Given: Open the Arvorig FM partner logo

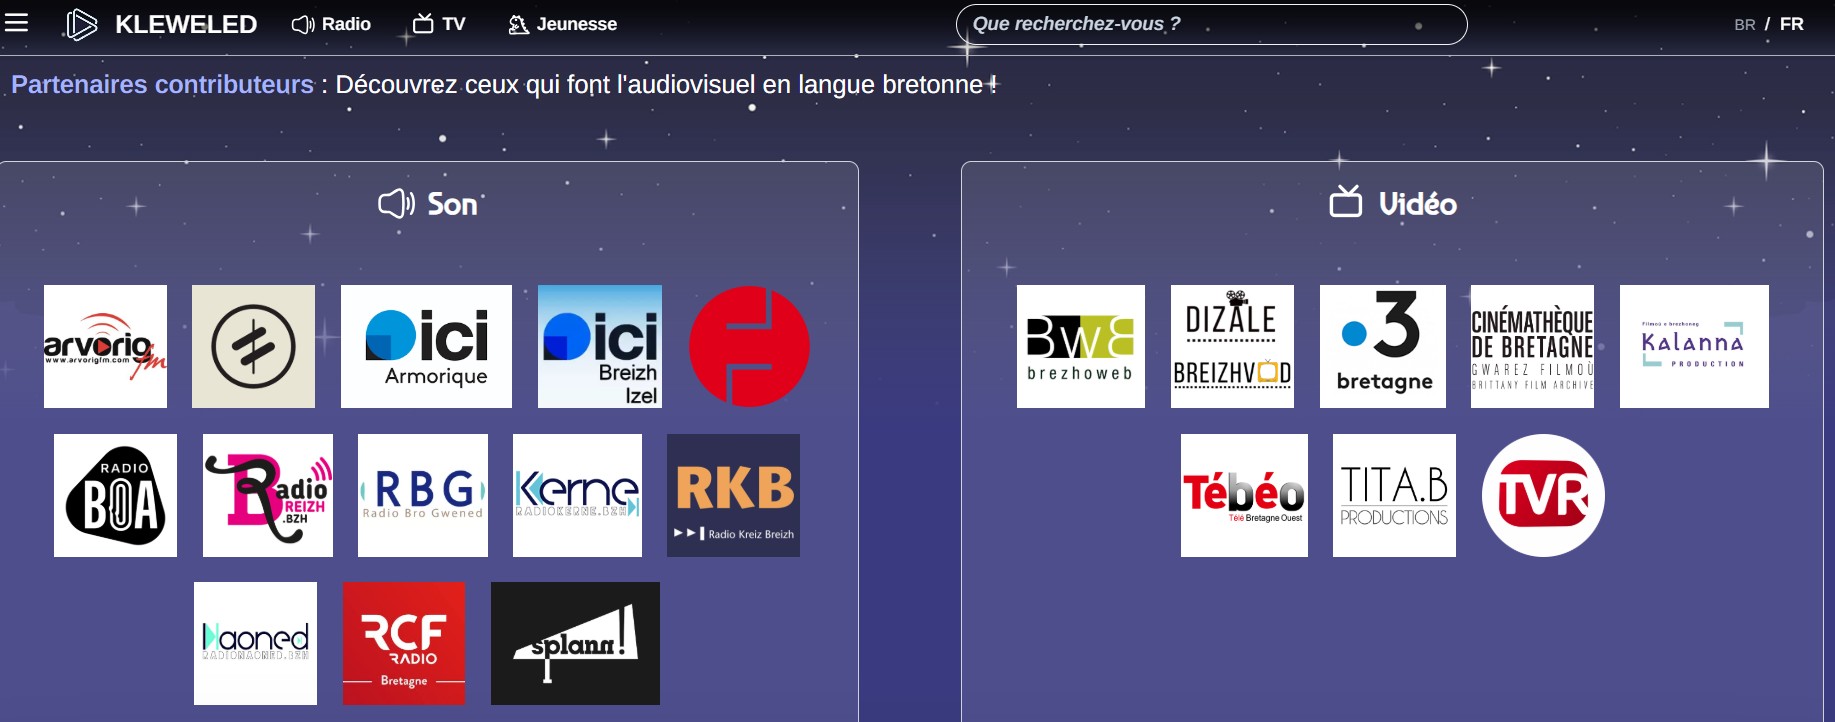Looking at the screenshot, I should coord(105,346).
